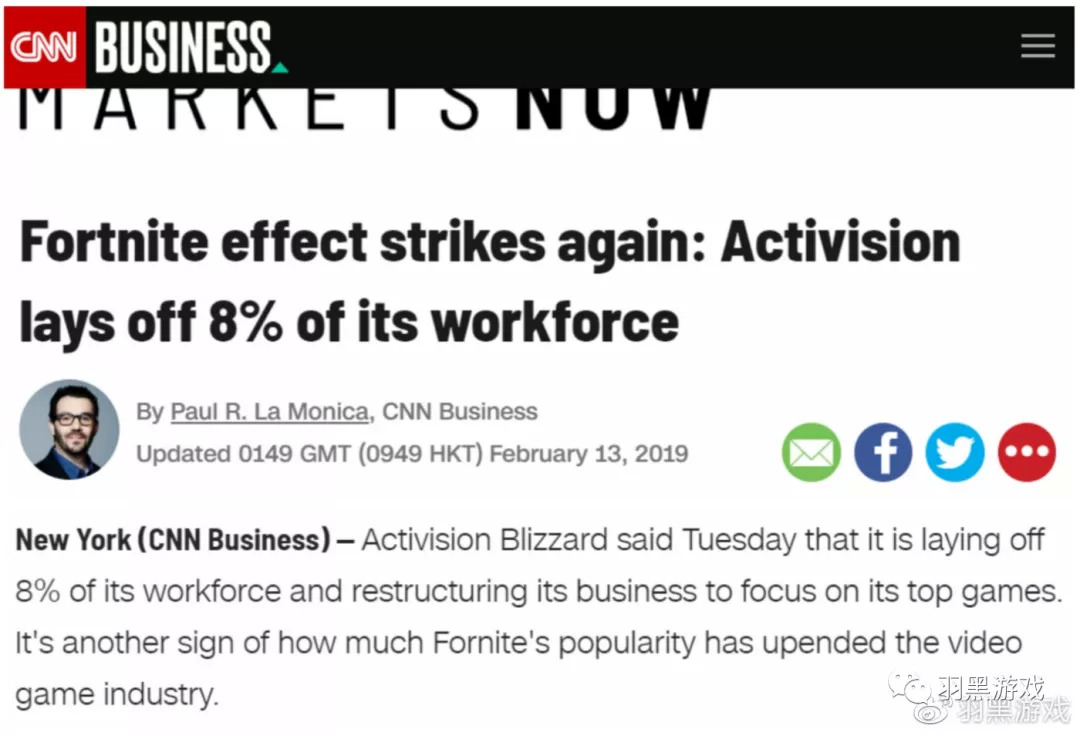The height and width of the screenshot is (736, 1080).
Task: Click the author's profile photo
Action: (69, 429)
